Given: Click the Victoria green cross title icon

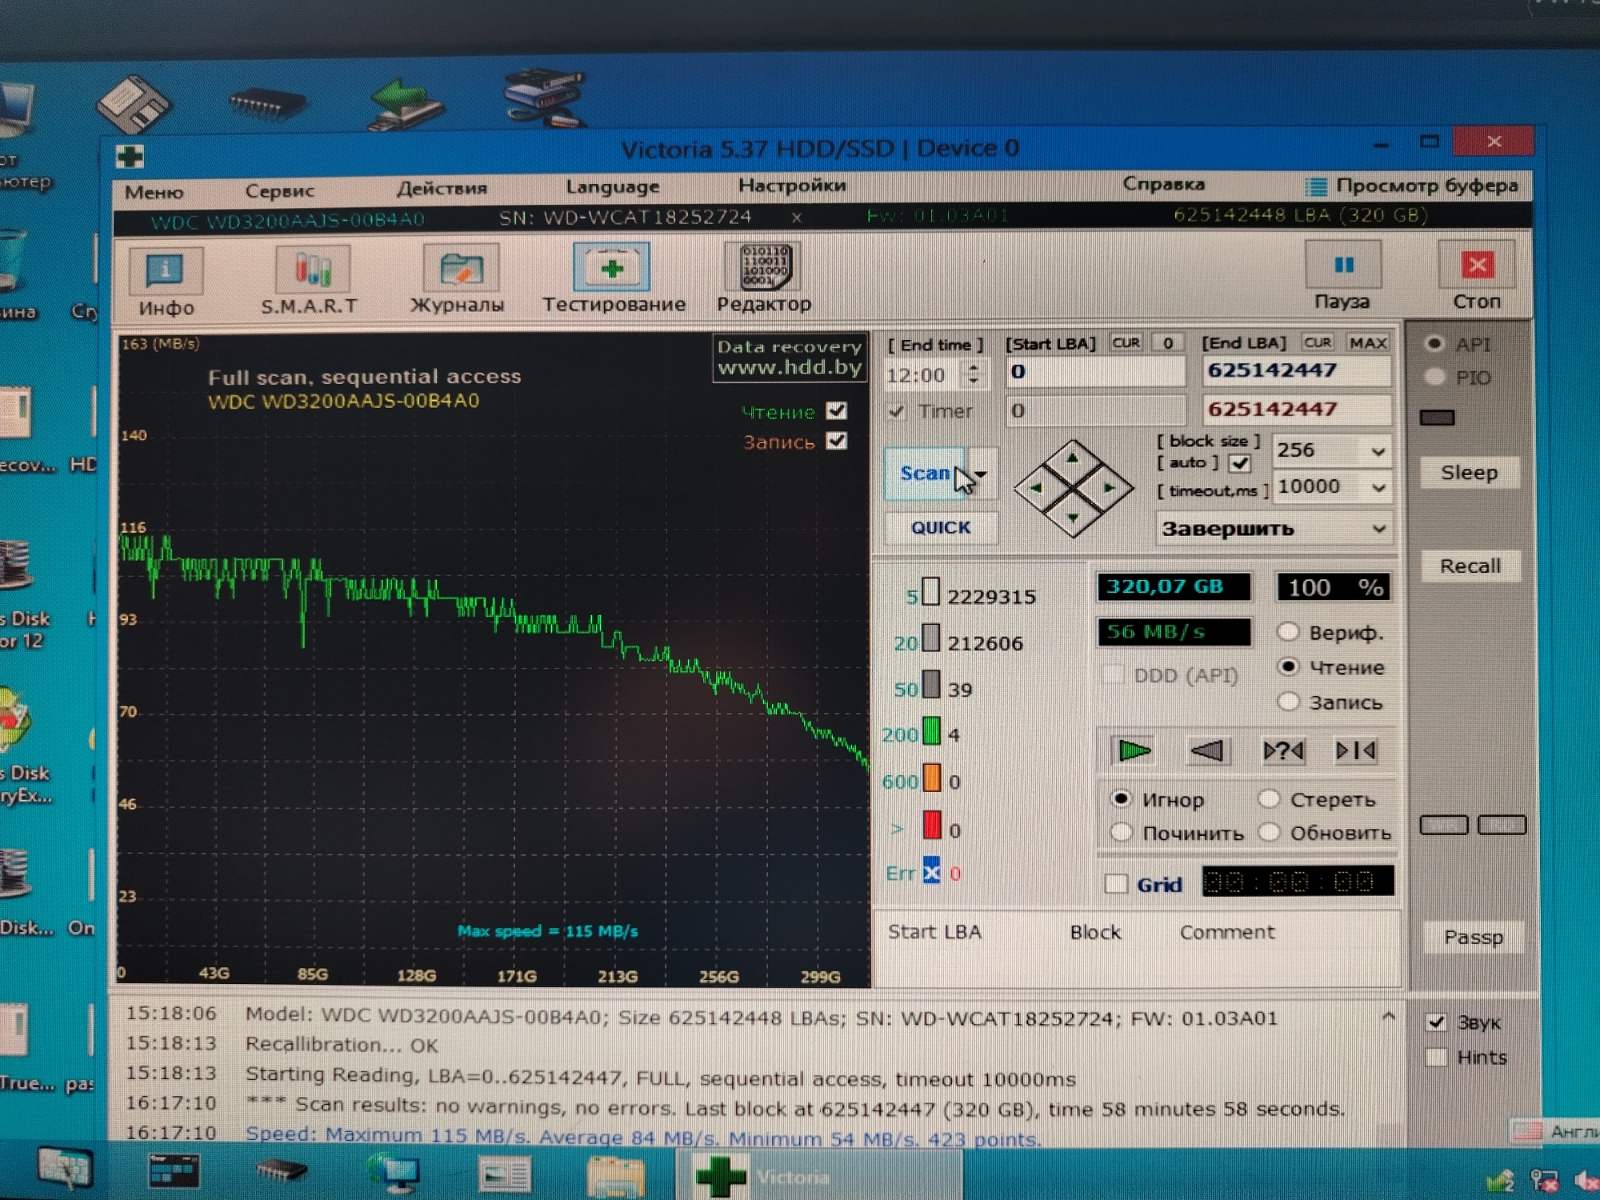Looking at the screenshot, I should pyautogui.click(x=130, y=156).
